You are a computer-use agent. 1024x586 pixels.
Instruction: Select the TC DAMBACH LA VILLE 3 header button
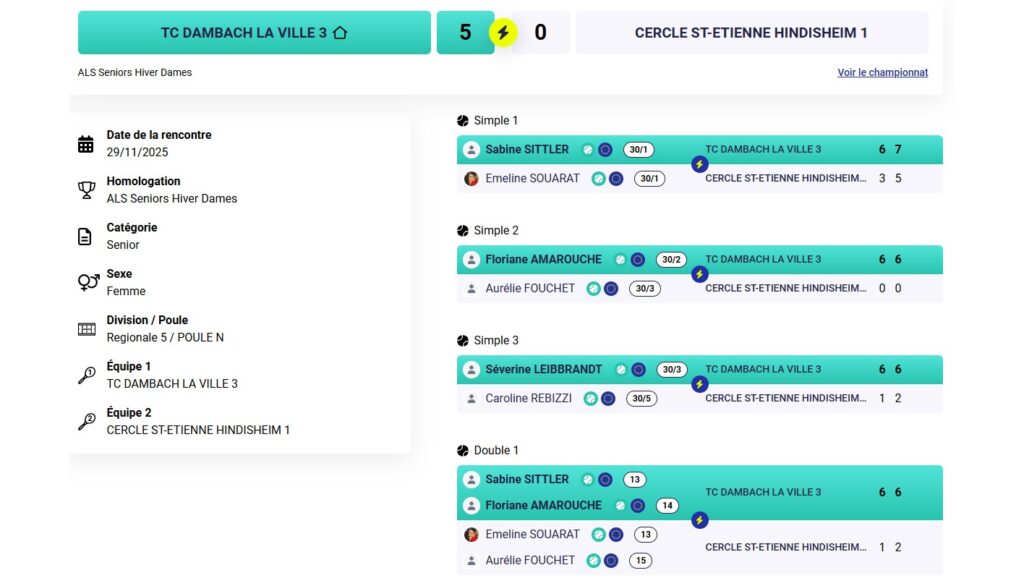254,33
